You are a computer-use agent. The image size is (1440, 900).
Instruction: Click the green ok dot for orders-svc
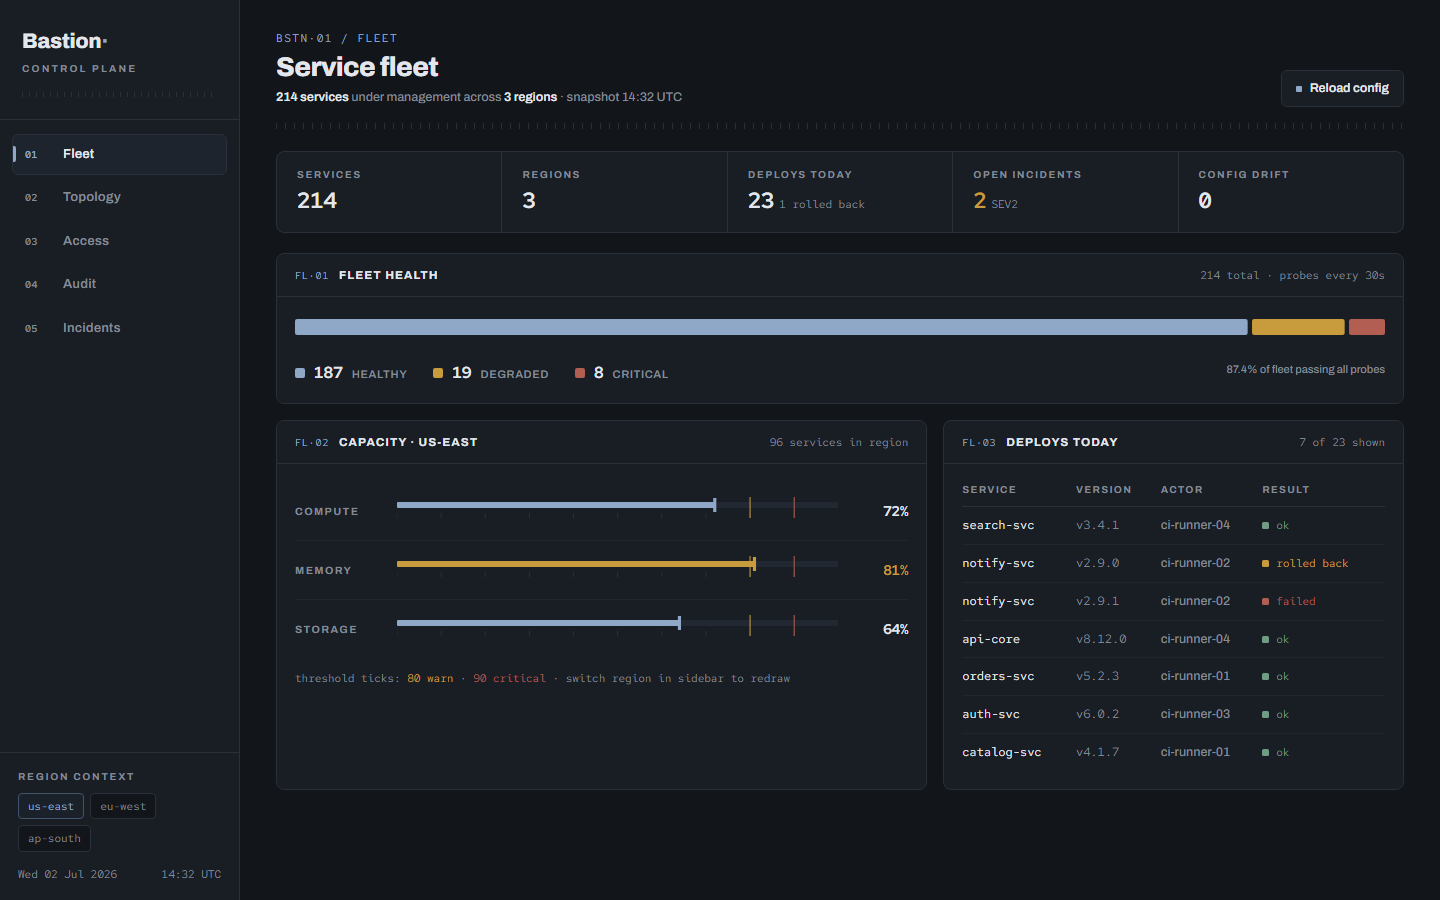(1266, 677)
